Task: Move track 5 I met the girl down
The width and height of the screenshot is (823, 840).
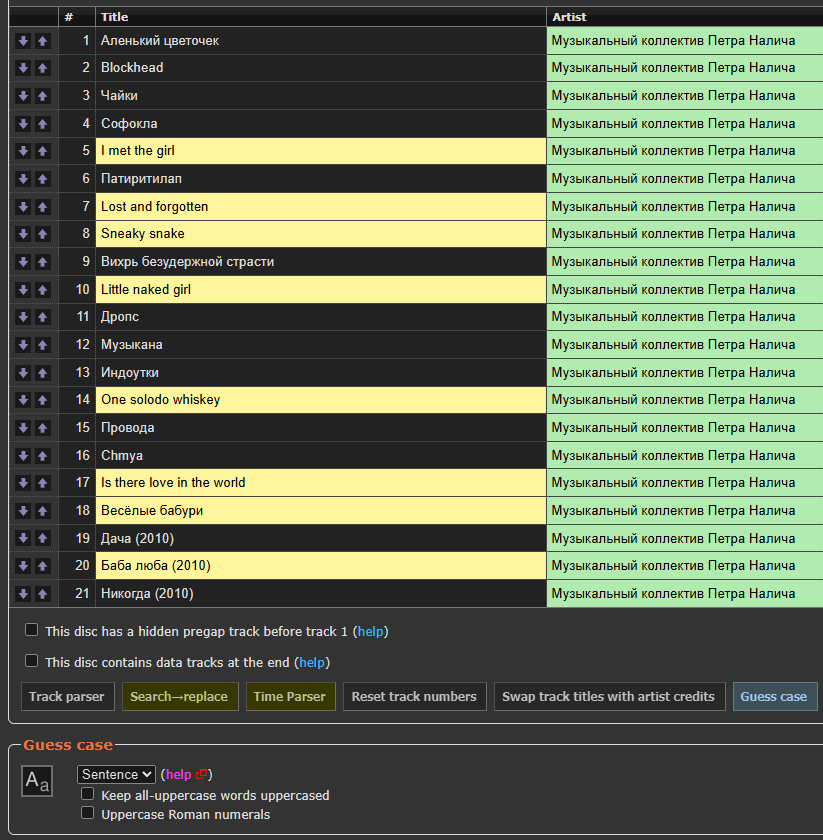Action: (23, 151)
